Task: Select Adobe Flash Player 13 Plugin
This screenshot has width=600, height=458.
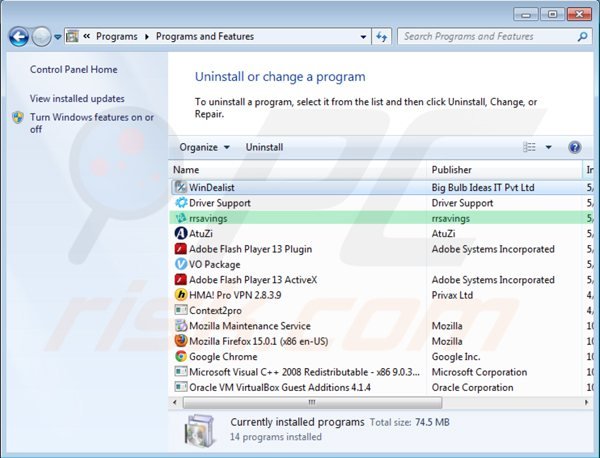Action: (x=251, y=249)
